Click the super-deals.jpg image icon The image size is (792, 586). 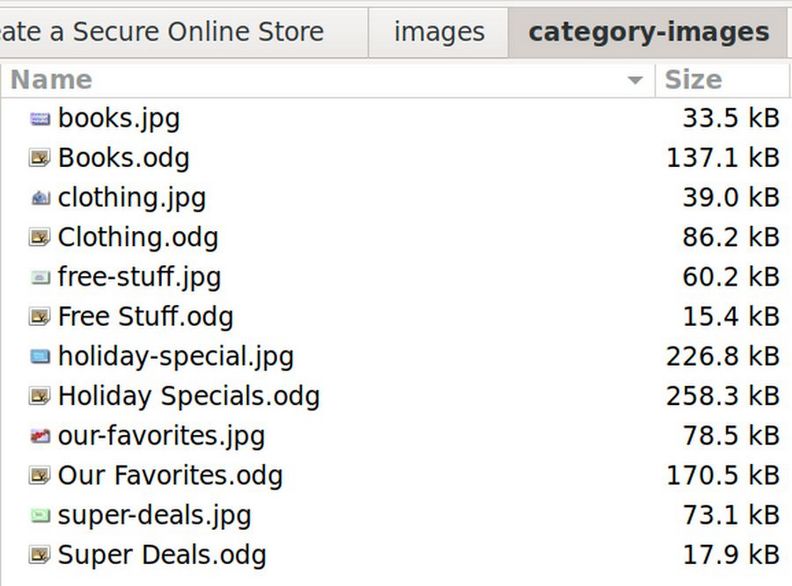click(x=40, y=516)
